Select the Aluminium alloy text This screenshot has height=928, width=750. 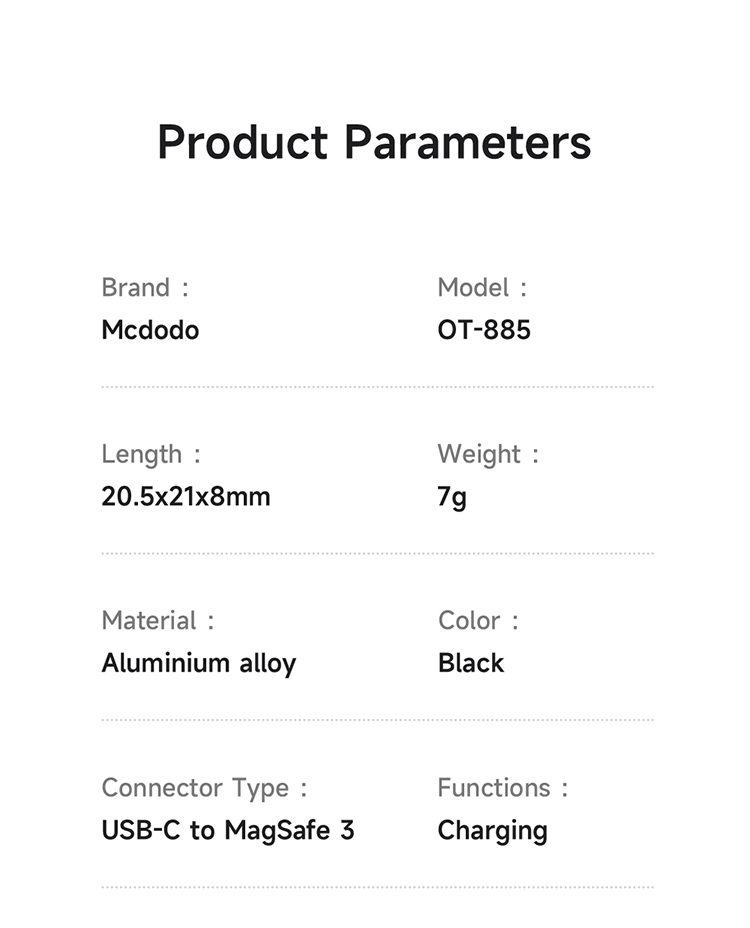(199, 663)
